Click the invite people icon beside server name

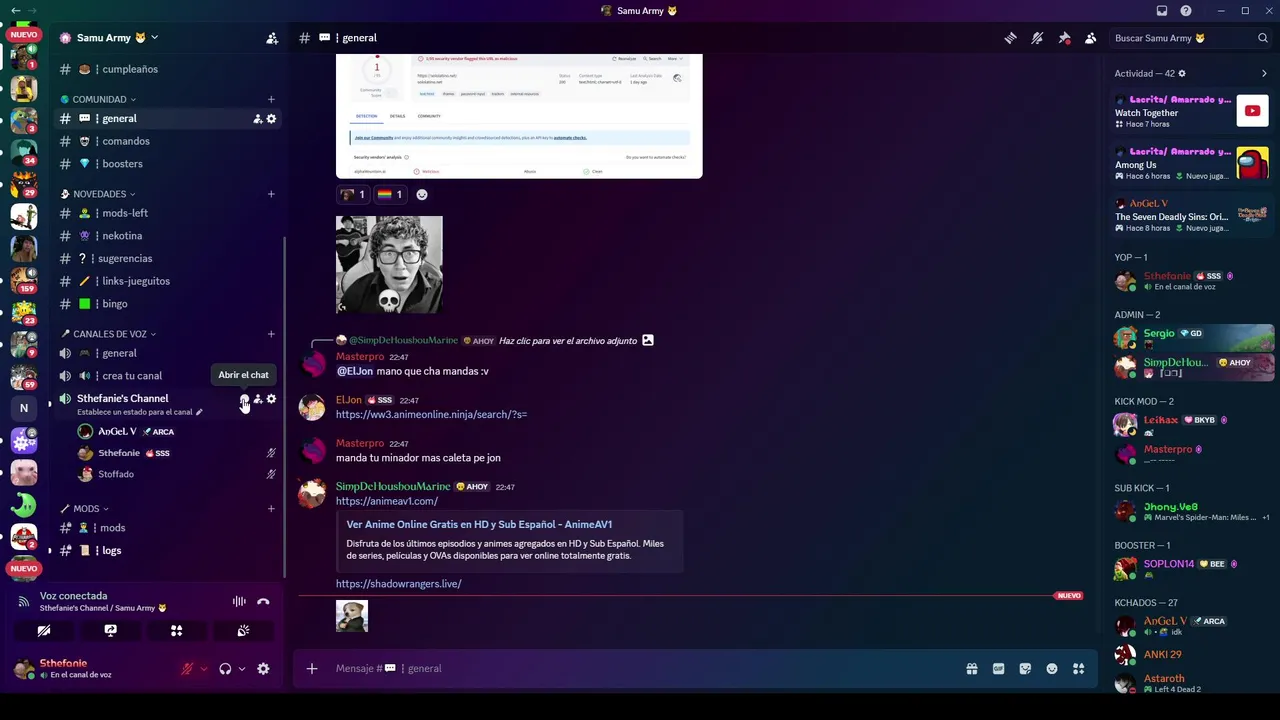(272, 38)
